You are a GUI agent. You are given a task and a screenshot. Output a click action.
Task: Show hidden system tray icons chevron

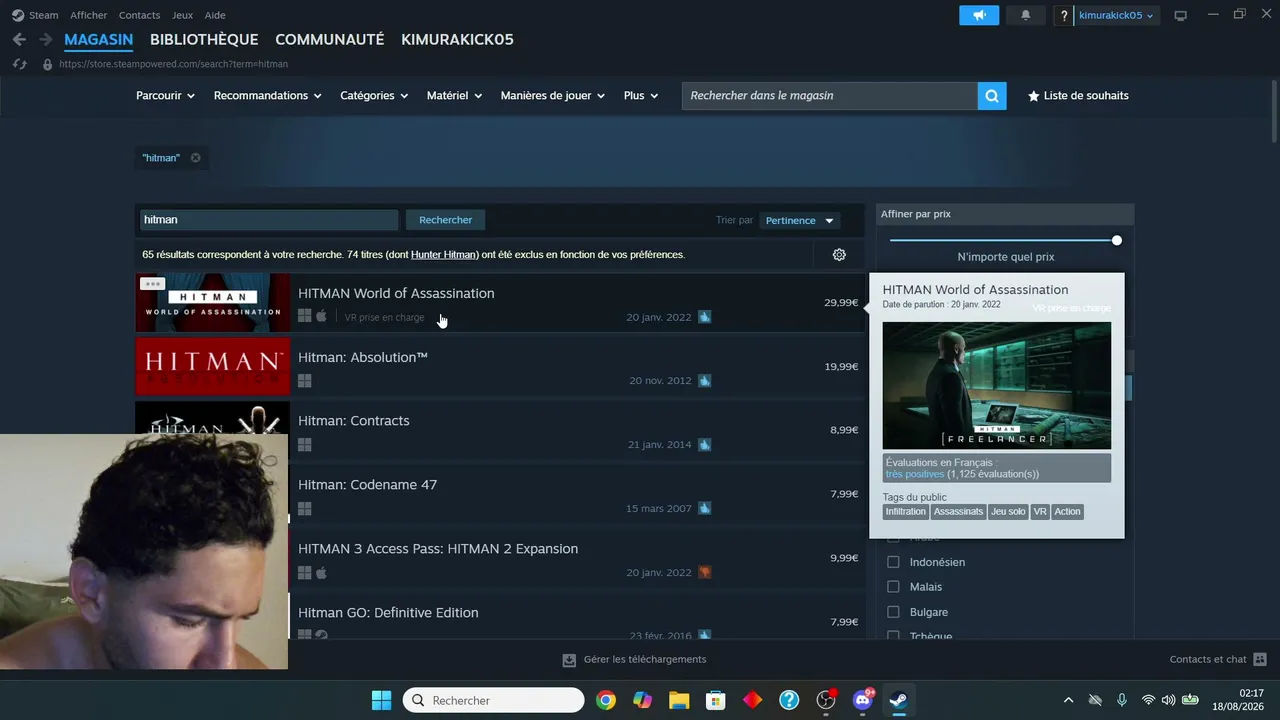click(x=1068, y=700)
